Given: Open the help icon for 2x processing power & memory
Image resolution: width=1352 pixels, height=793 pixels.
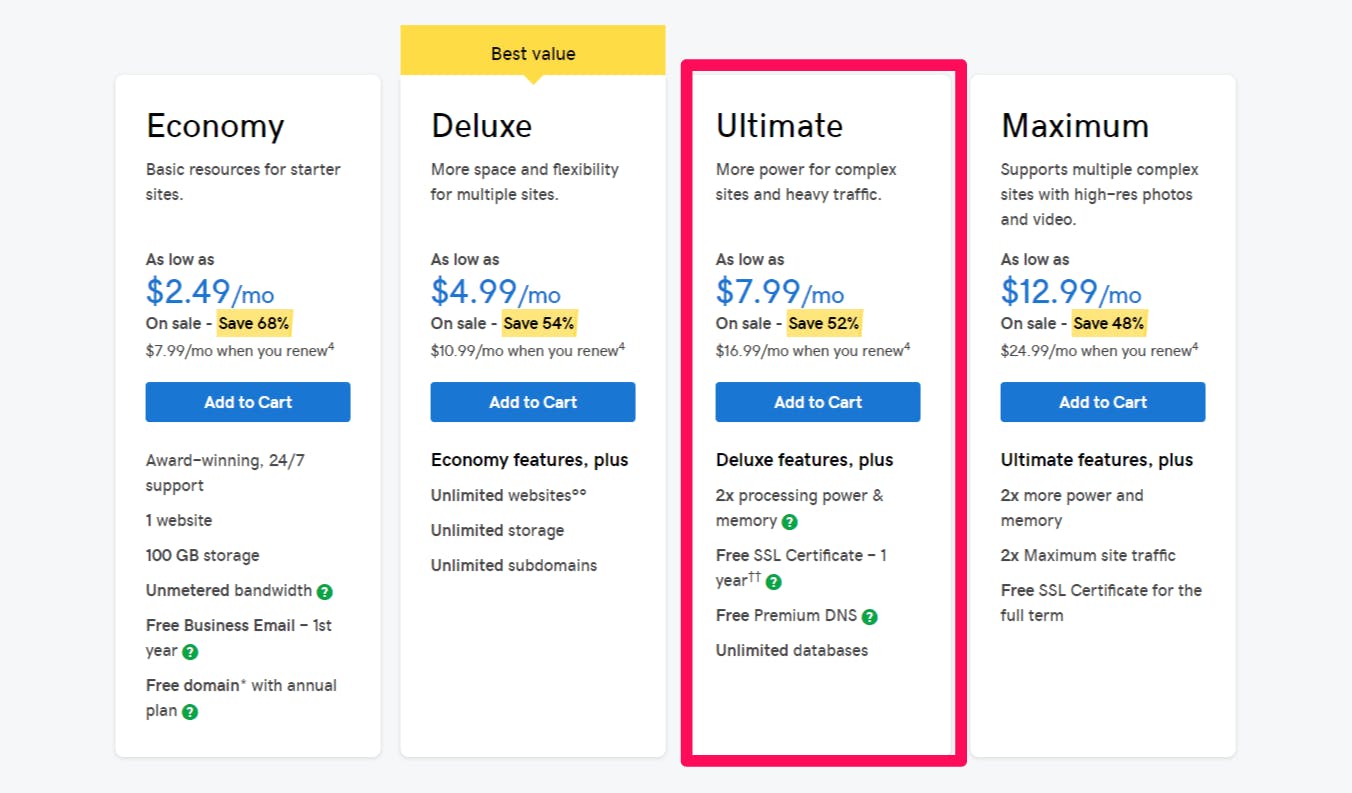Looking at the screenshot, I should [790, 521].
